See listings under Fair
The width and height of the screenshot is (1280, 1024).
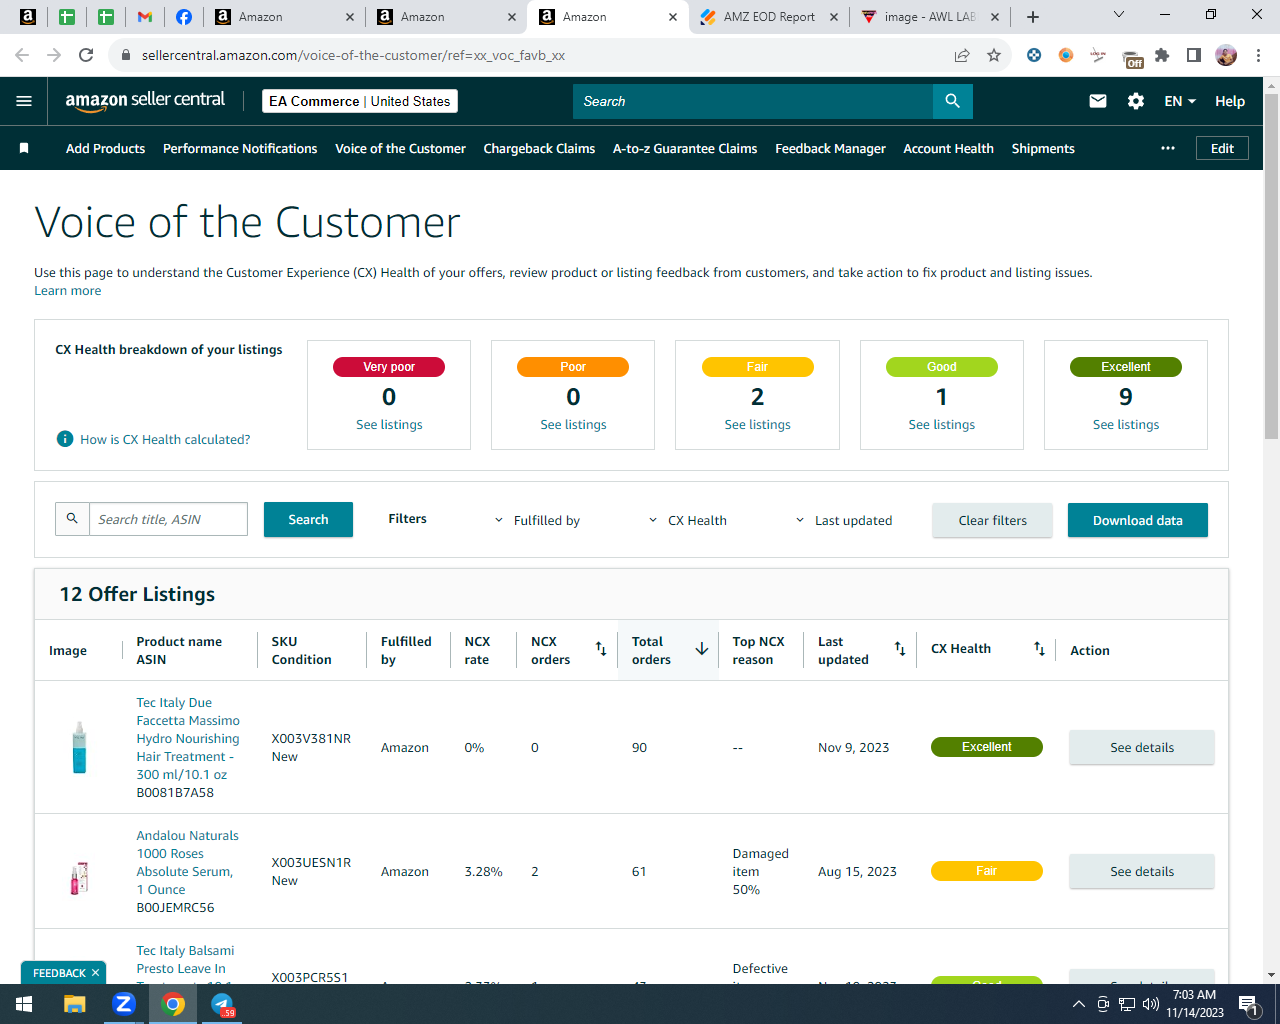(757, 424)
